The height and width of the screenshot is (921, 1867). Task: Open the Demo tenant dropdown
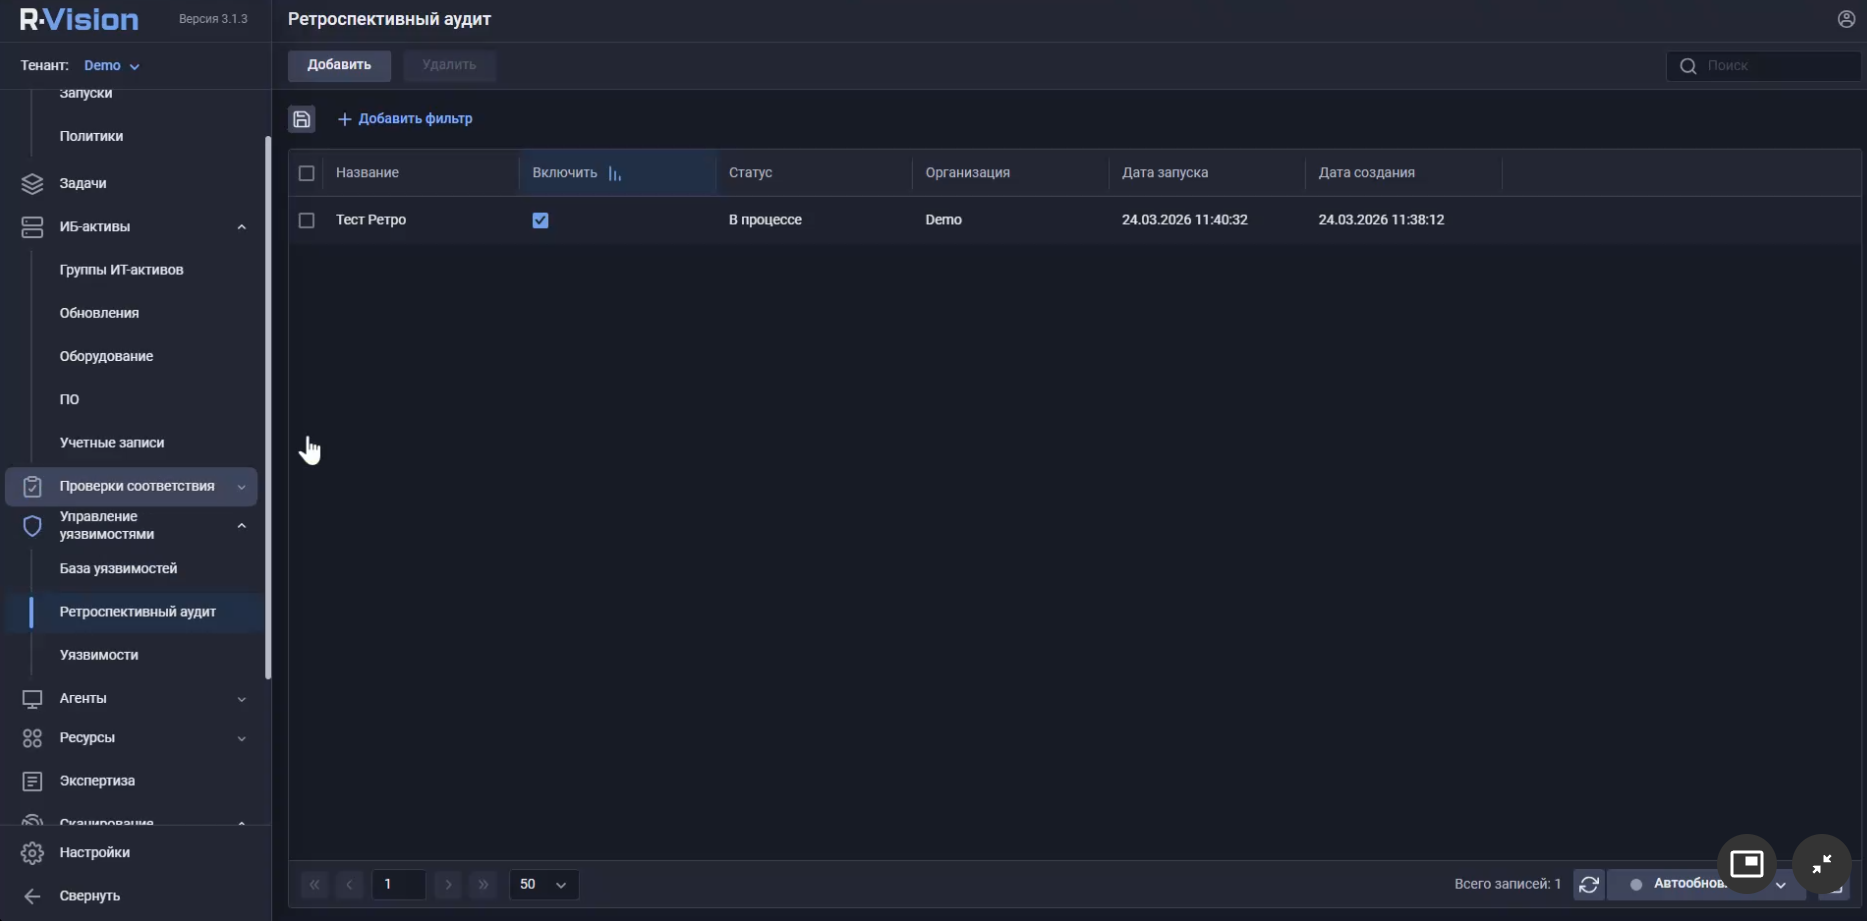tap(111, 66)
